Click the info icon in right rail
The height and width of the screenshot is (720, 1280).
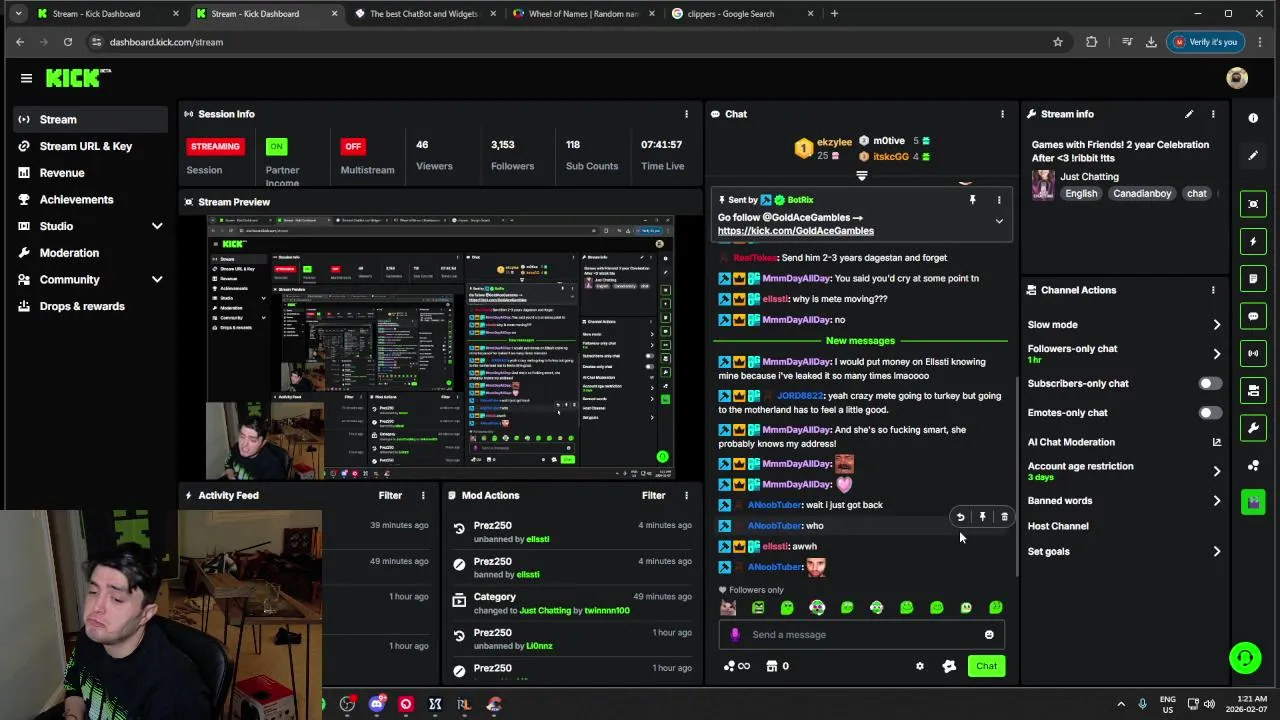click(1253, 118)
